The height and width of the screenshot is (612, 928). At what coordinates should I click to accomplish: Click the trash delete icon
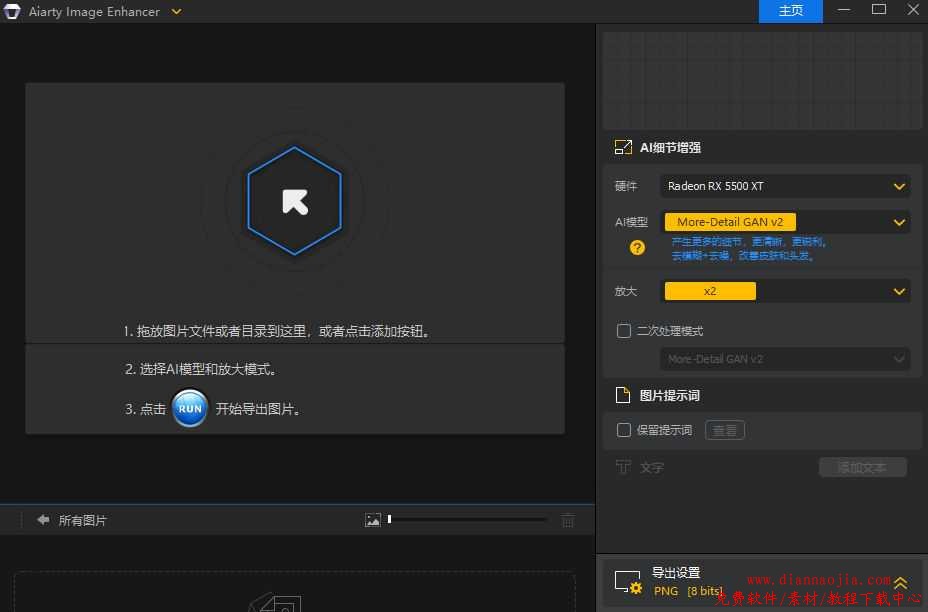pos(568,520)
